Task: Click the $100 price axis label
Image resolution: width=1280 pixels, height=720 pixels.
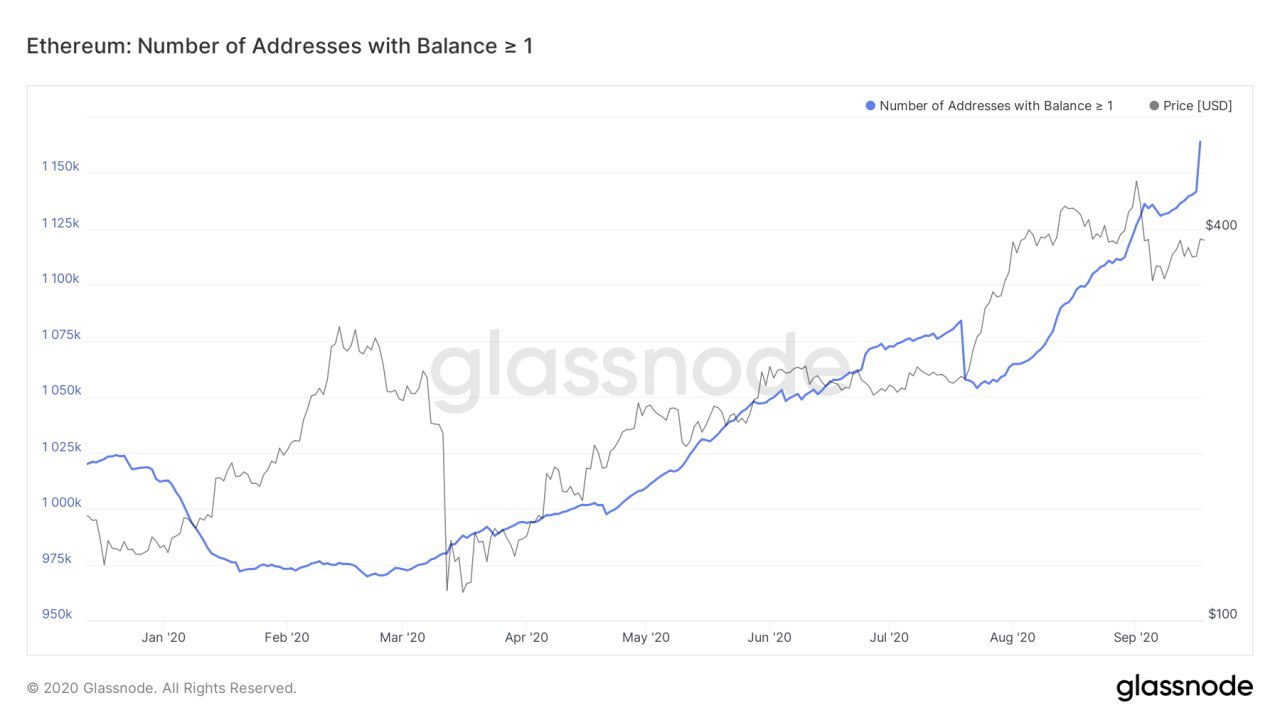Action: (1221, 614)
